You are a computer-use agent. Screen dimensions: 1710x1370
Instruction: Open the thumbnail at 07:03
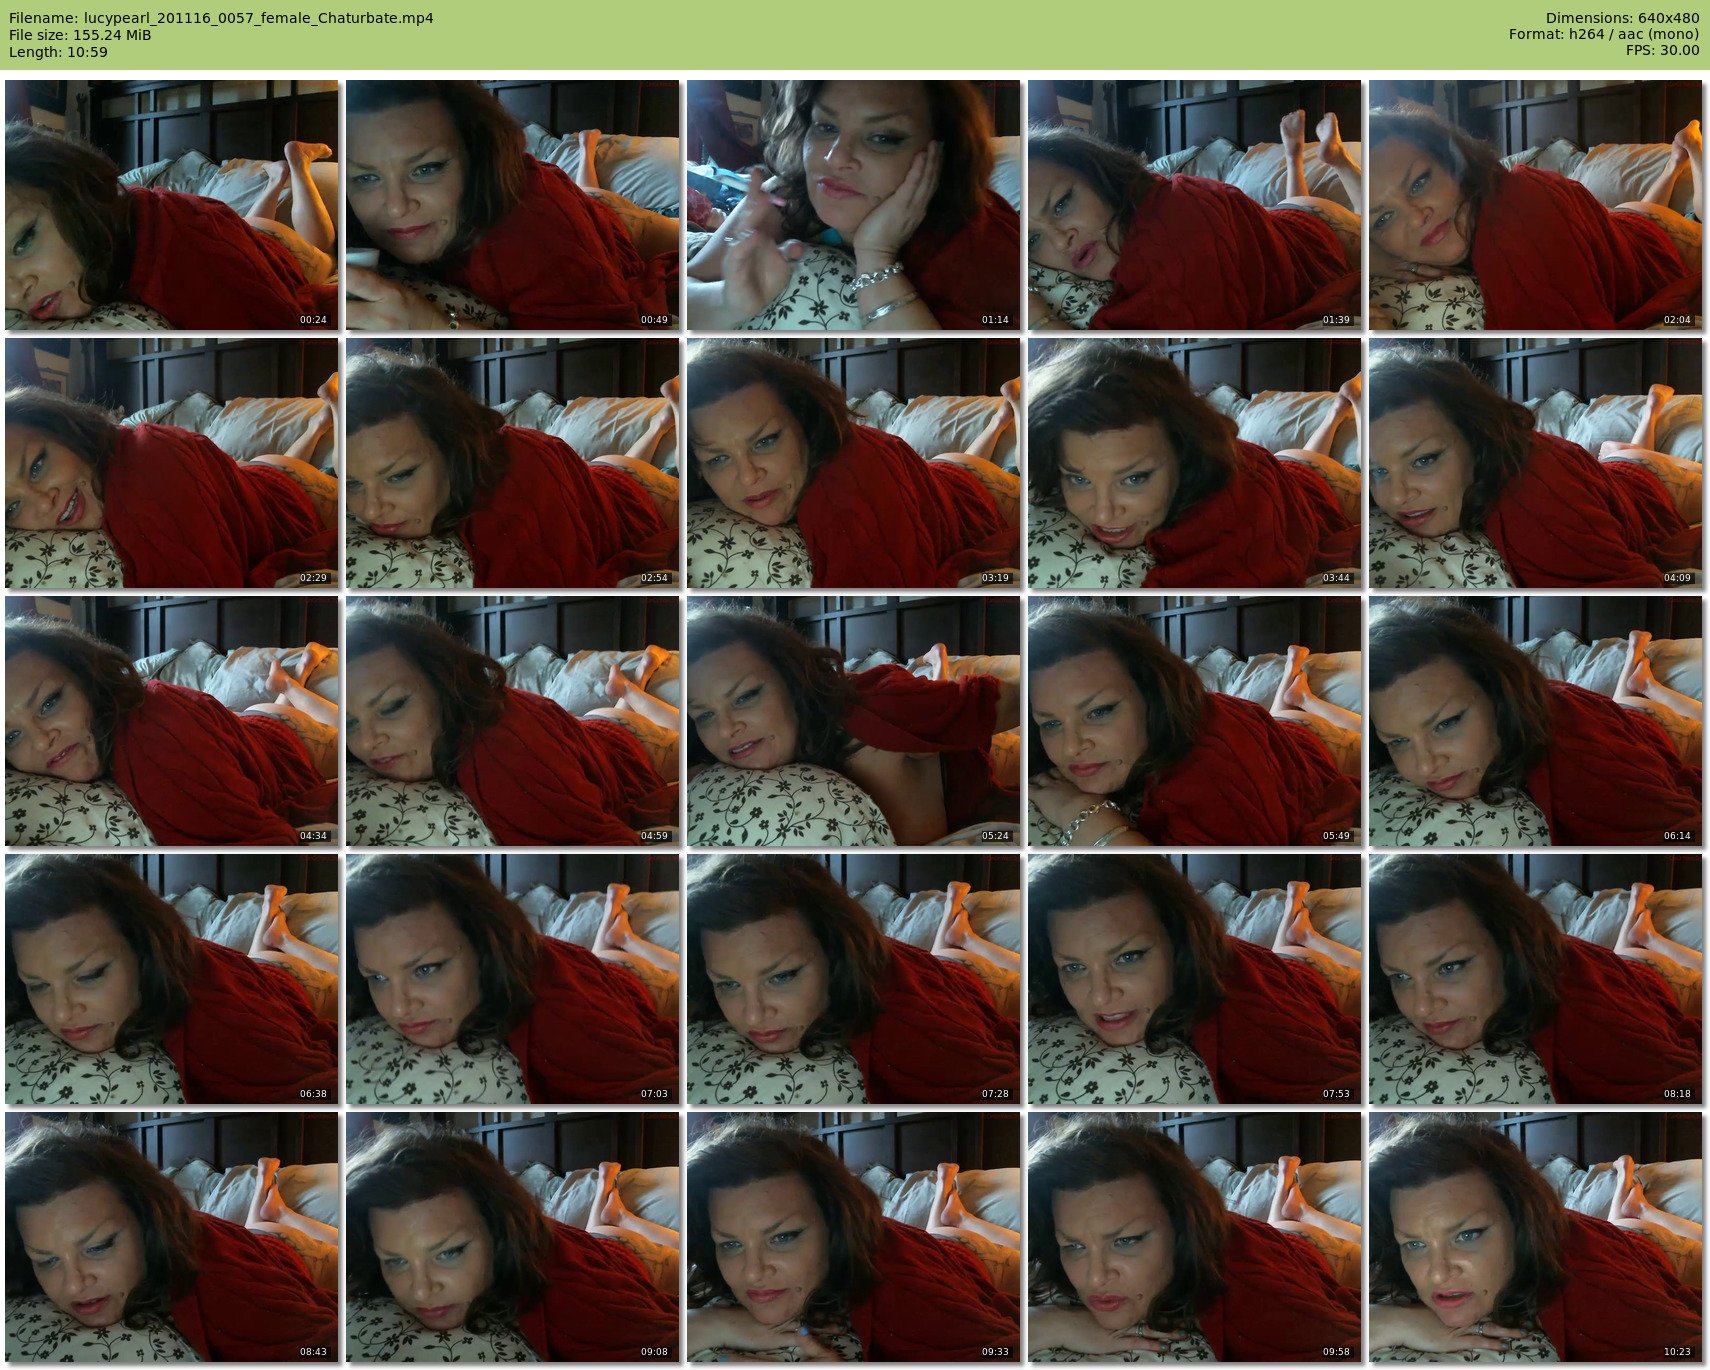tap(512, 979)
